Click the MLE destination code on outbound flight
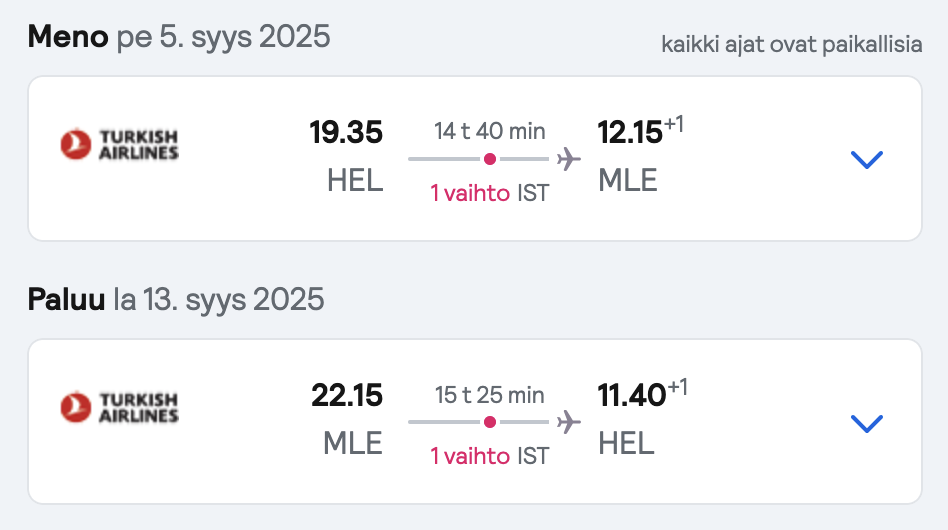Screen dimensions: 948x530 [628, 181]
